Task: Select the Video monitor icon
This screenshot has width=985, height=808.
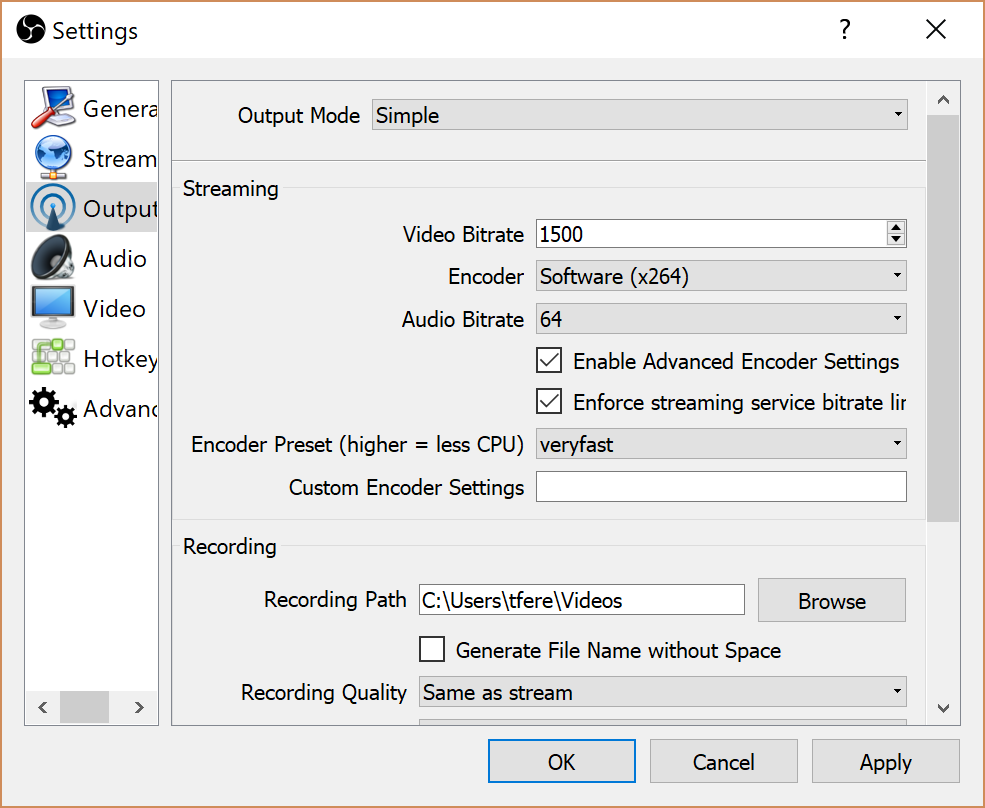Action: (53, 308)
